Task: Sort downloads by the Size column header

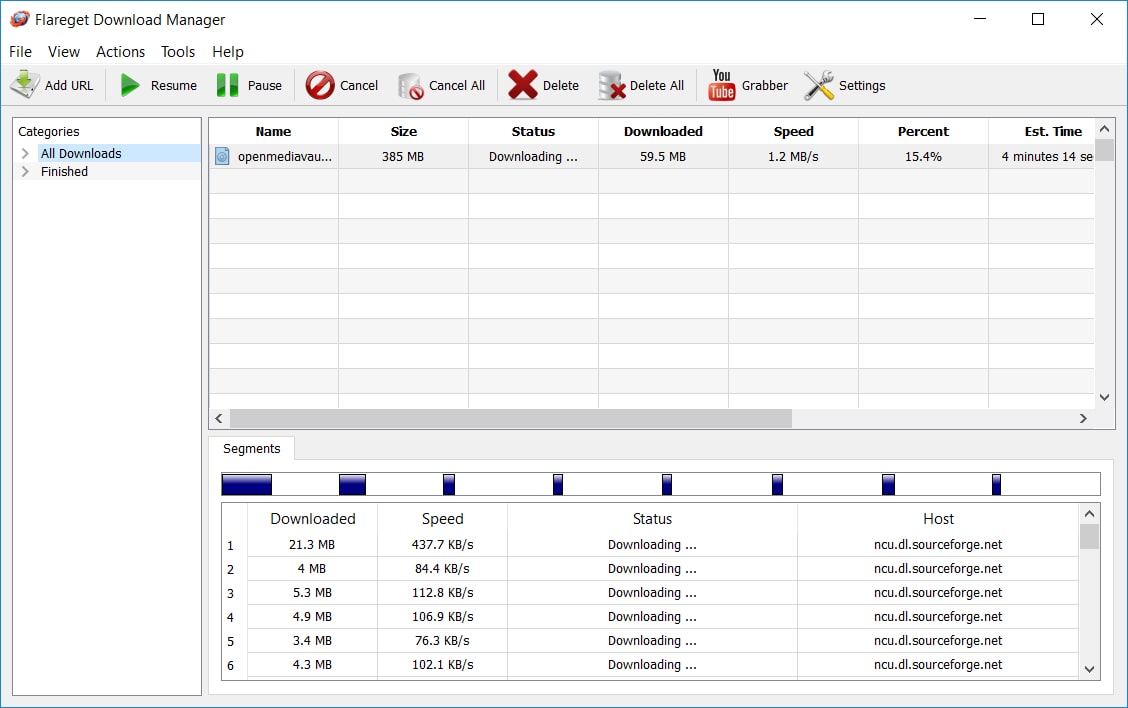Action: [404, 131]
